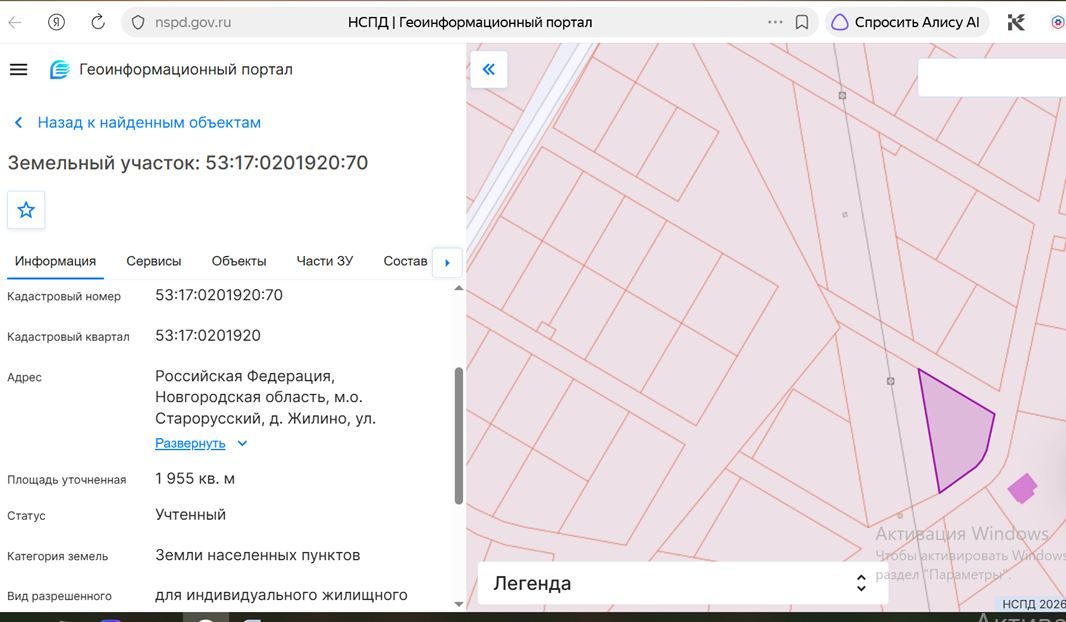Screen dimensions: 1066x622
Task: Click the area value 1 955 кв. м
Action: tap(195, 479)
